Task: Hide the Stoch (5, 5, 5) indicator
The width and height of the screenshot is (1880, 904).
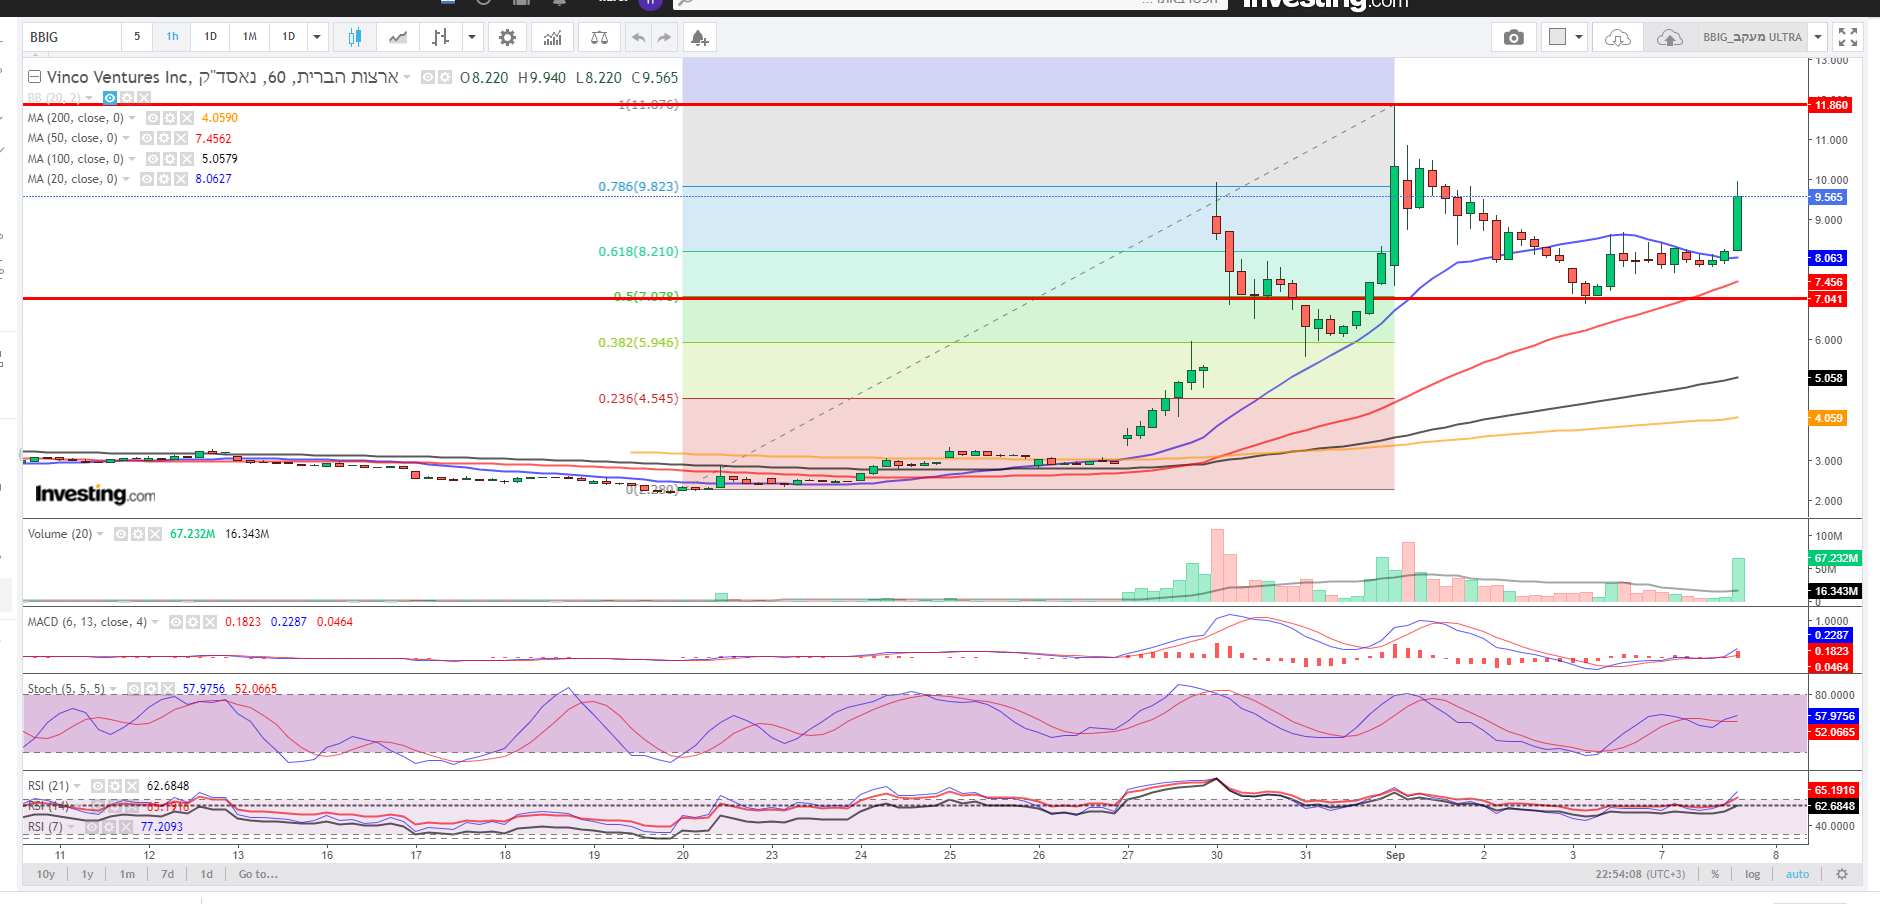Action: pyautogui.click(x=134, y=689)
